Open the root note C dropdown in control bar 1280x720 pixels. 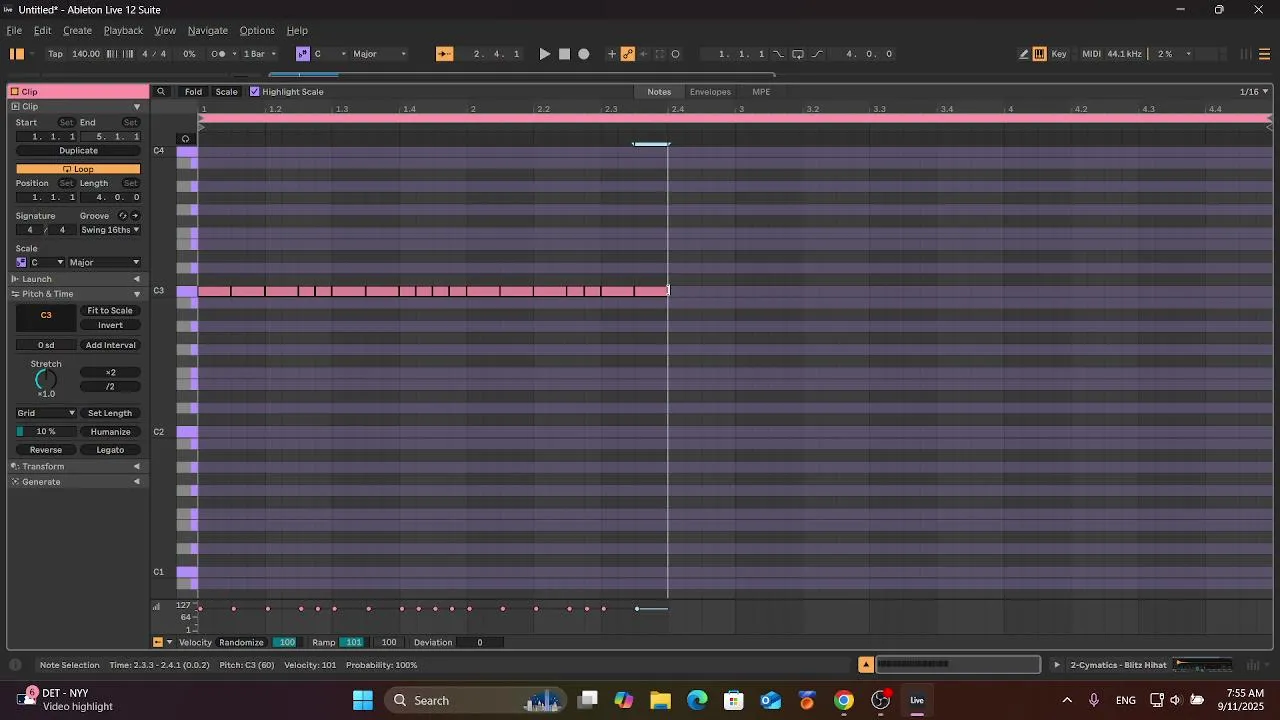[330, 54]
